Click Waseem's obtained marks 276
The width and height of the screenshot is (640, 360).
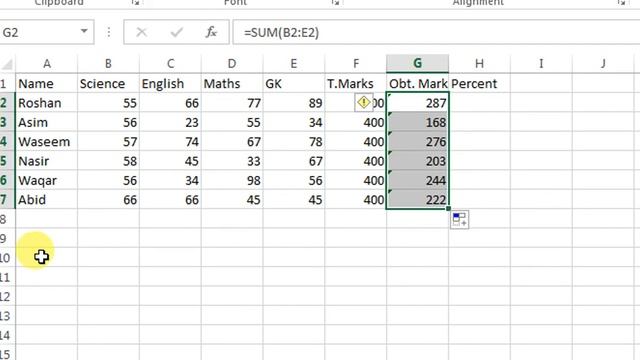[418, 142]
